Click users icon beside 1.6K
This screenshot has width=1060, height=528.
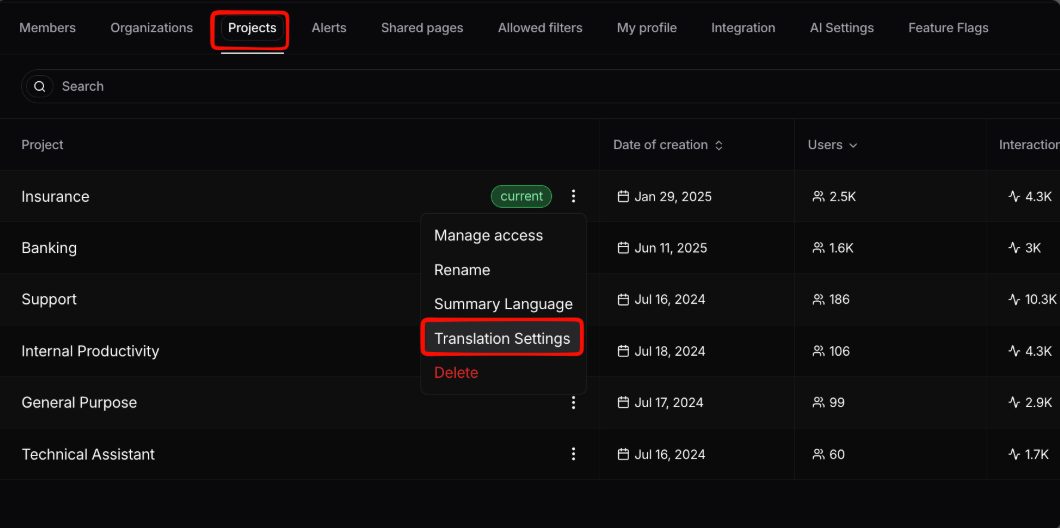[819, 248]
